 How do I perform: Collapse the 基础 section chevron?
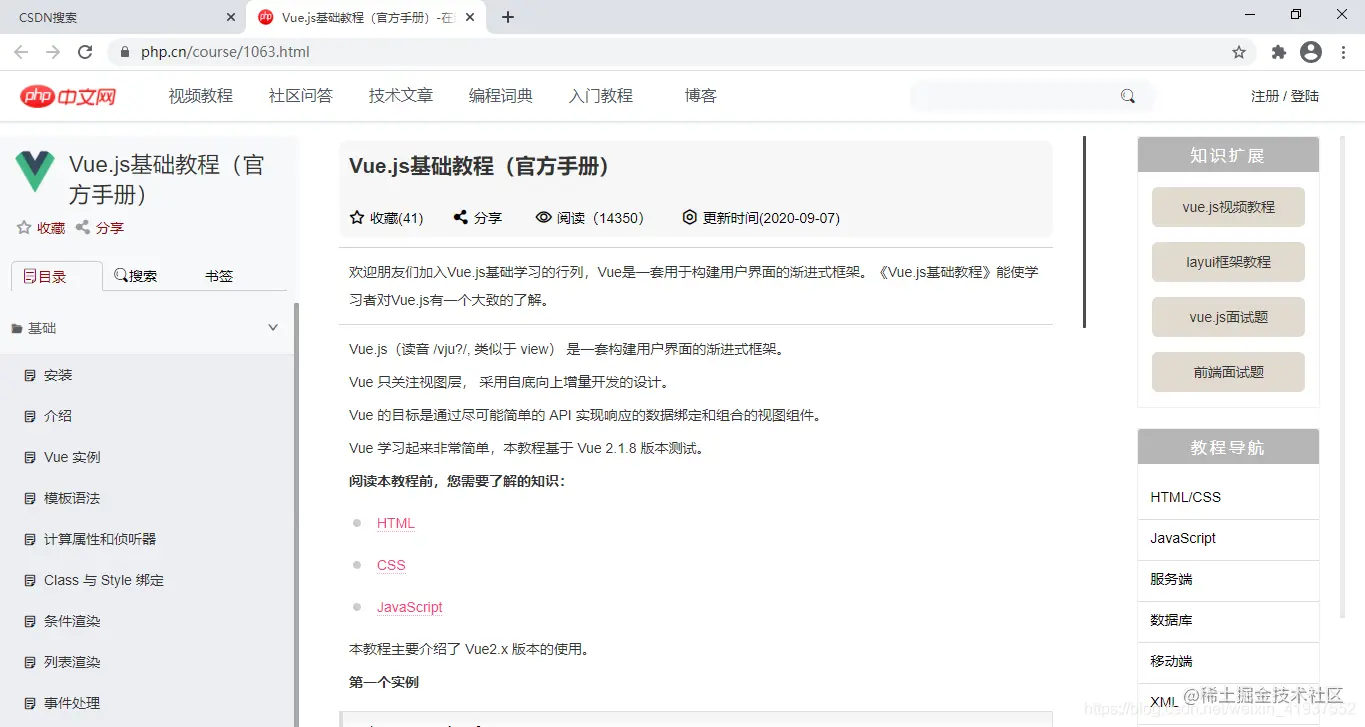point(273,328)
